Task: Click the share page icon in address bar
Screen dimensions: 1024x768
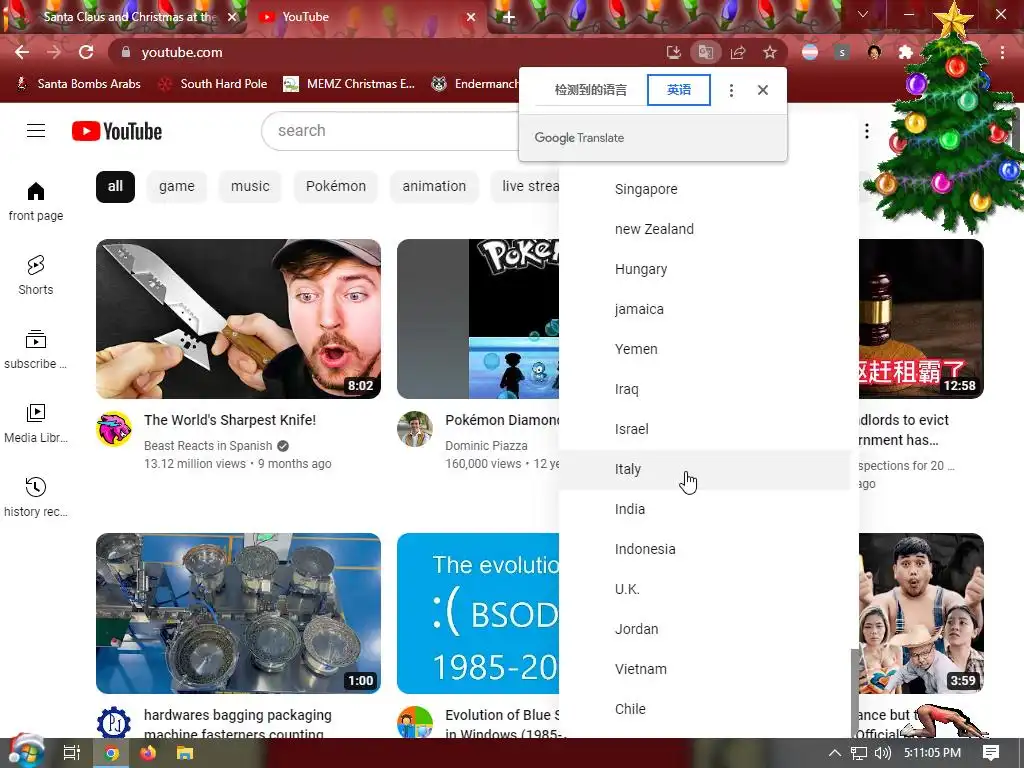Action: (738, 52)
